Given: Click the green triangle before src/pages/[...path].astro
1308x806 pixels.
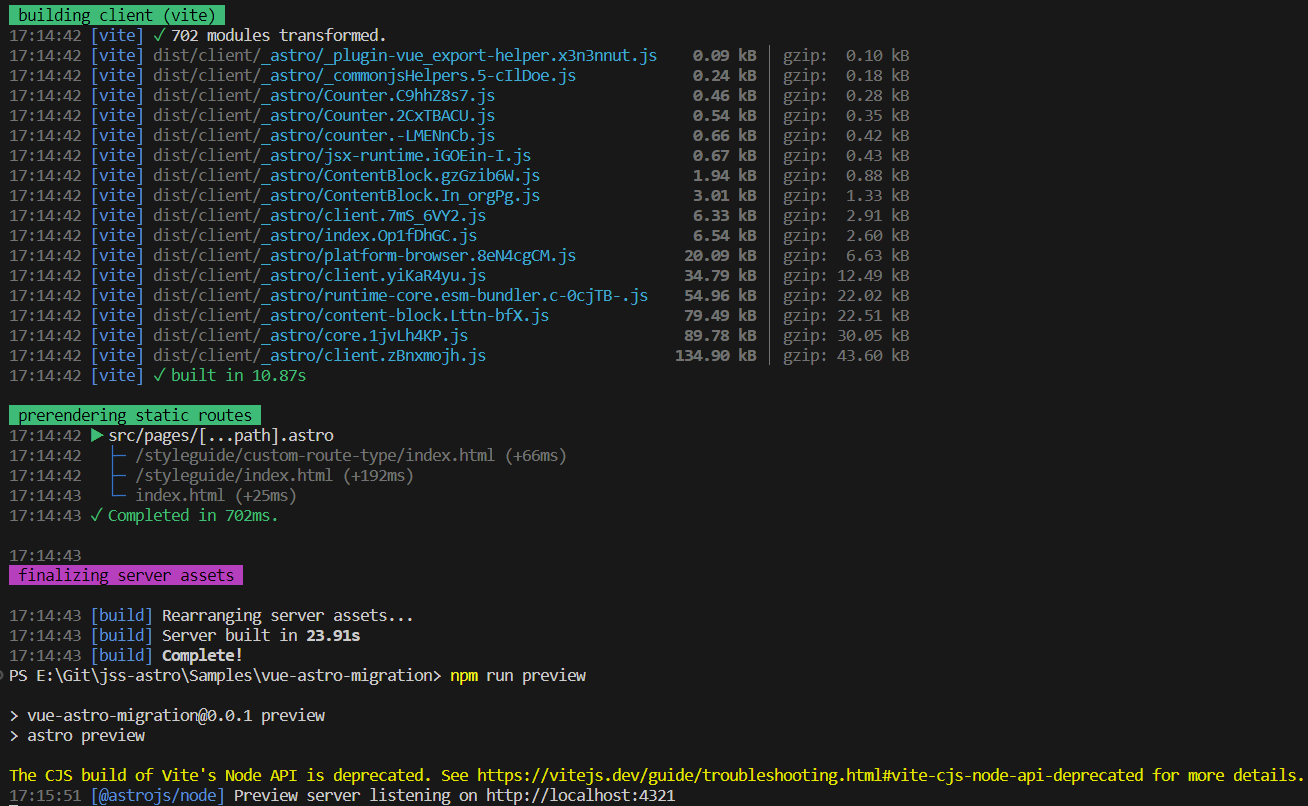Looking at the screenshot, I should [97, 436].
